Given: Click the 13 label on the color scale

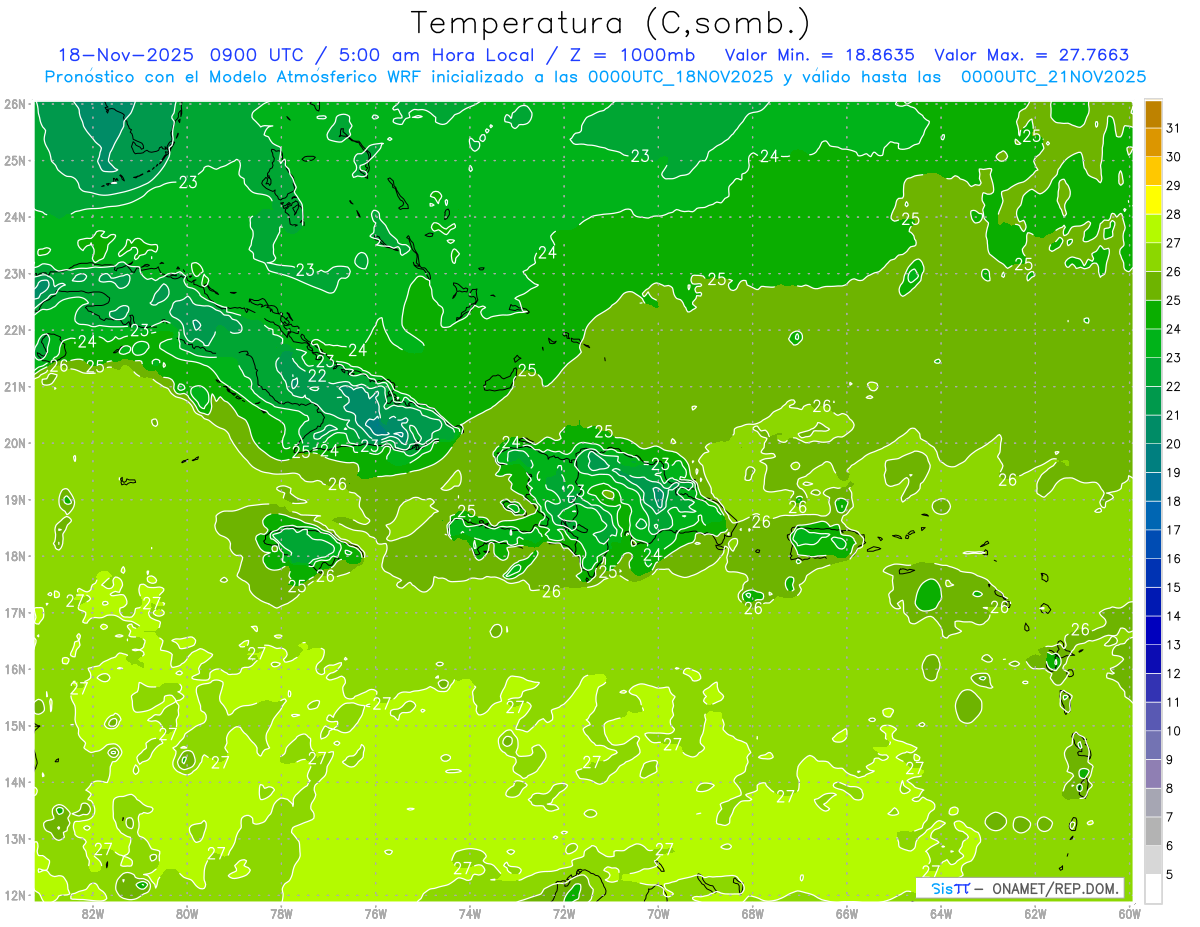Looking at the screenshot, I should (x=1173, y=645).
